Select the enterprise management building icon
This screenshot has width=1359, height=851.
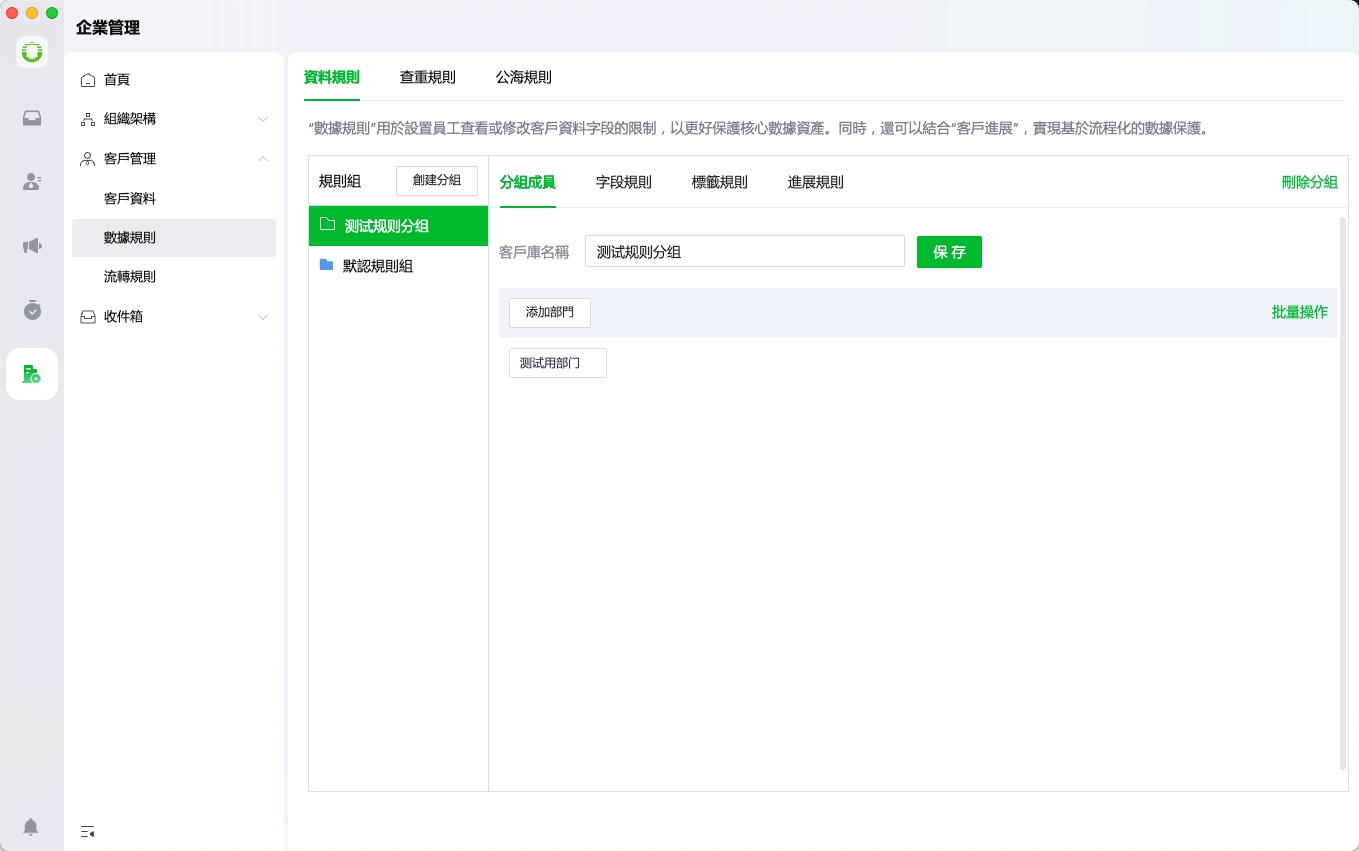[32, 374]
